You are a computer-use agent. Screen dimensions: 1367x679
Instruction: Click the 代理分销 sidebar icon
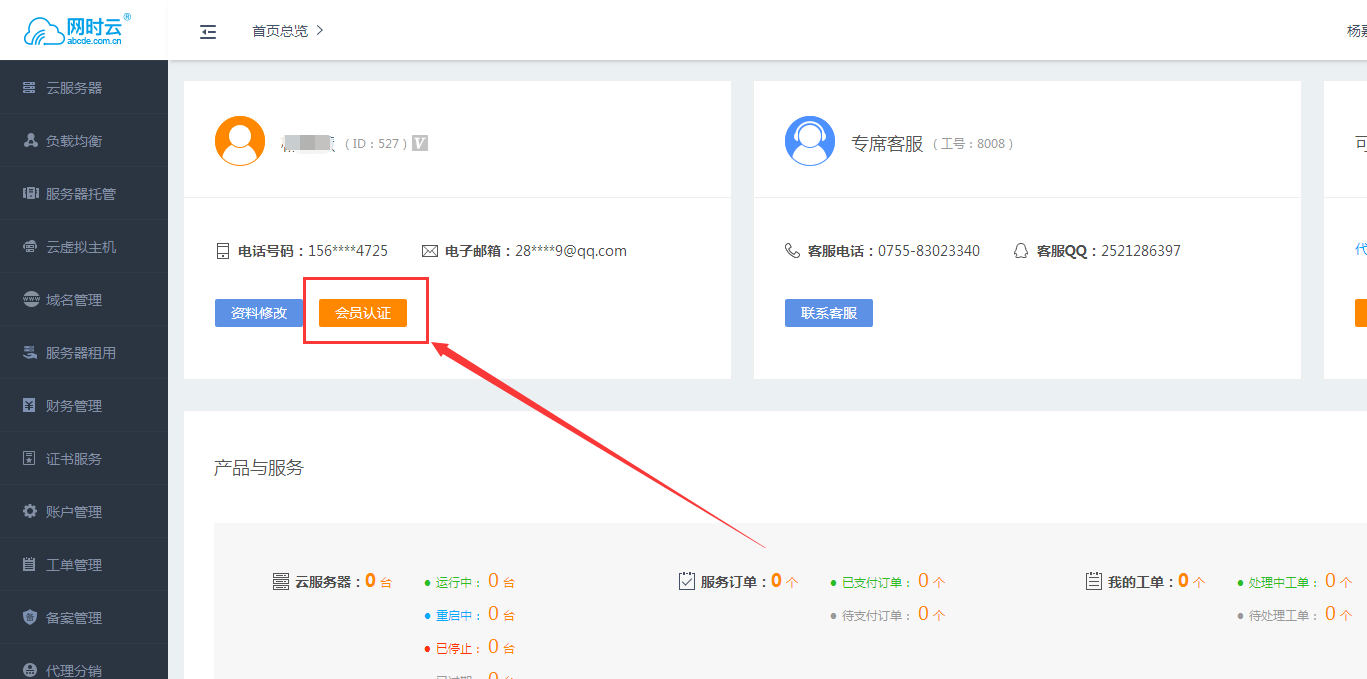coord(29,670)
